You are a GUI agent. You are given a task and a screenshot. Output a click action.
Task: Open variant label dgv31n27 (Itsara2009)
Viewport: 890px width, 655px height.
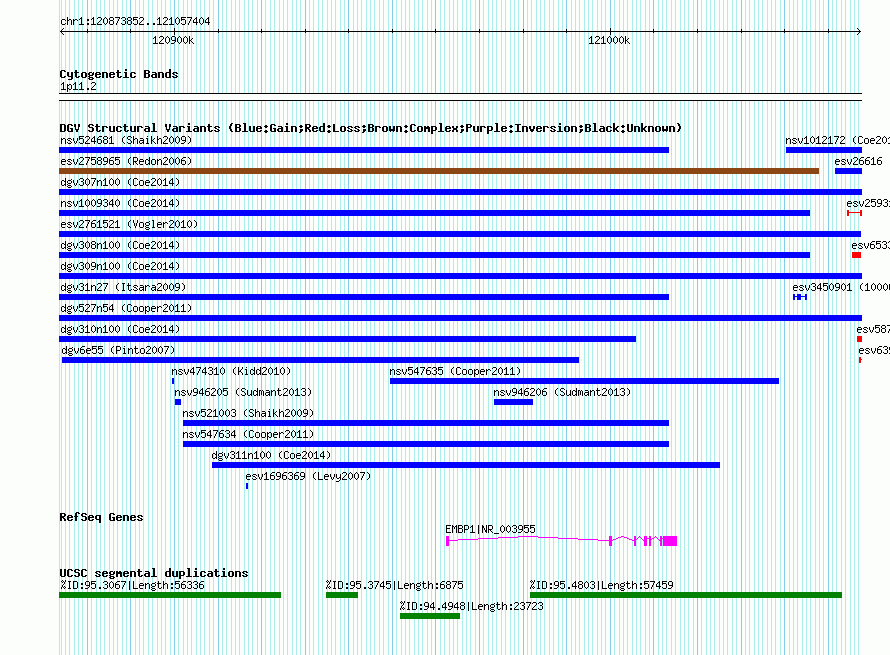click(123, 287)
